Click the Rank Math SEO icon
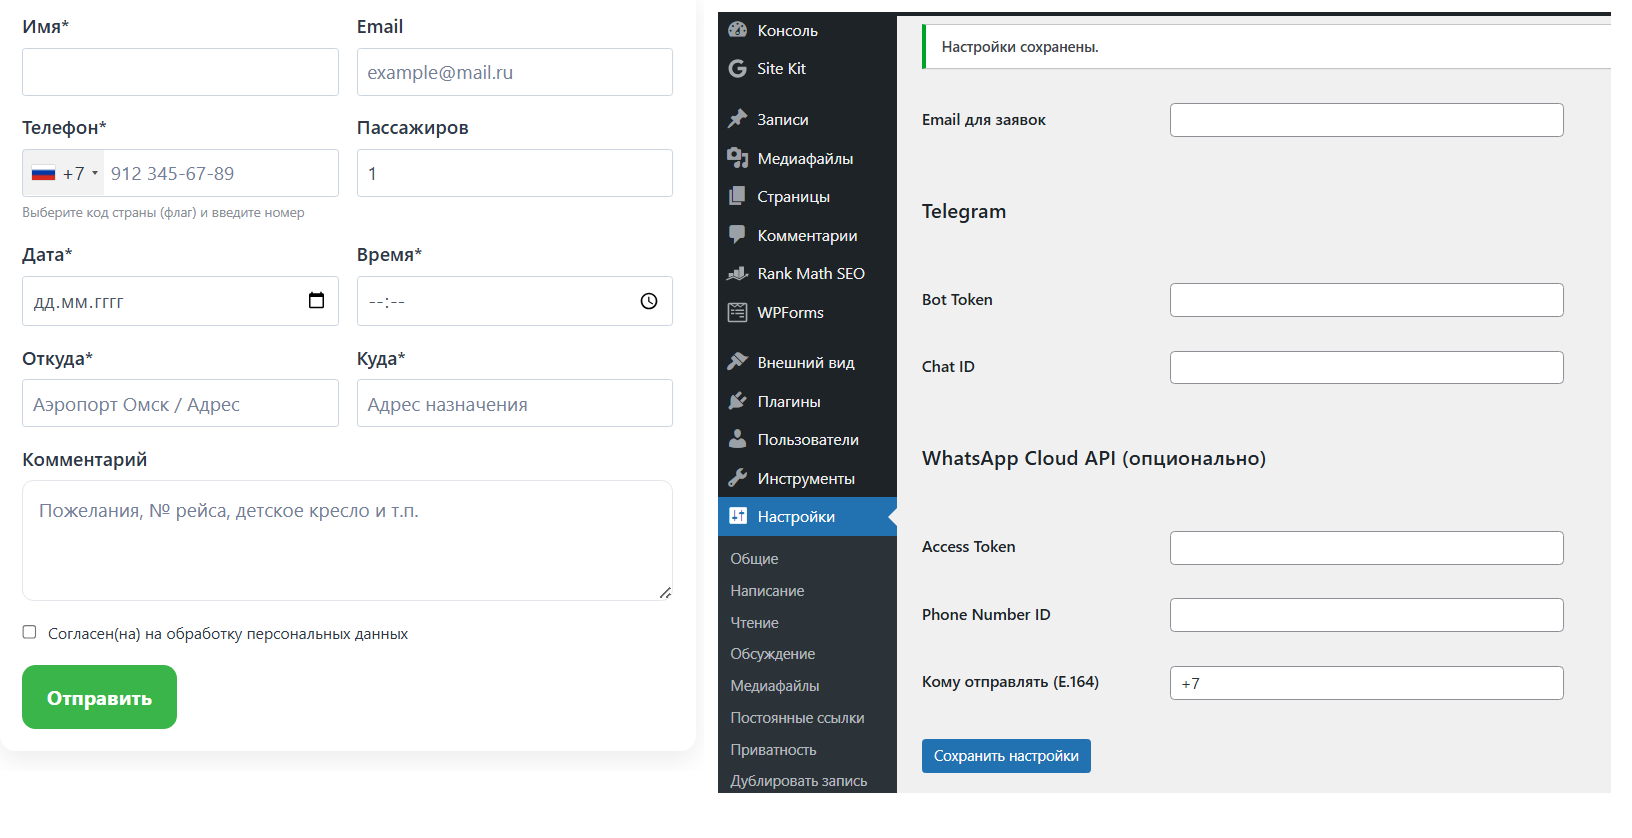Viewport: 1632px width, 838px height. pyautogui.click(x=738, y=273)
